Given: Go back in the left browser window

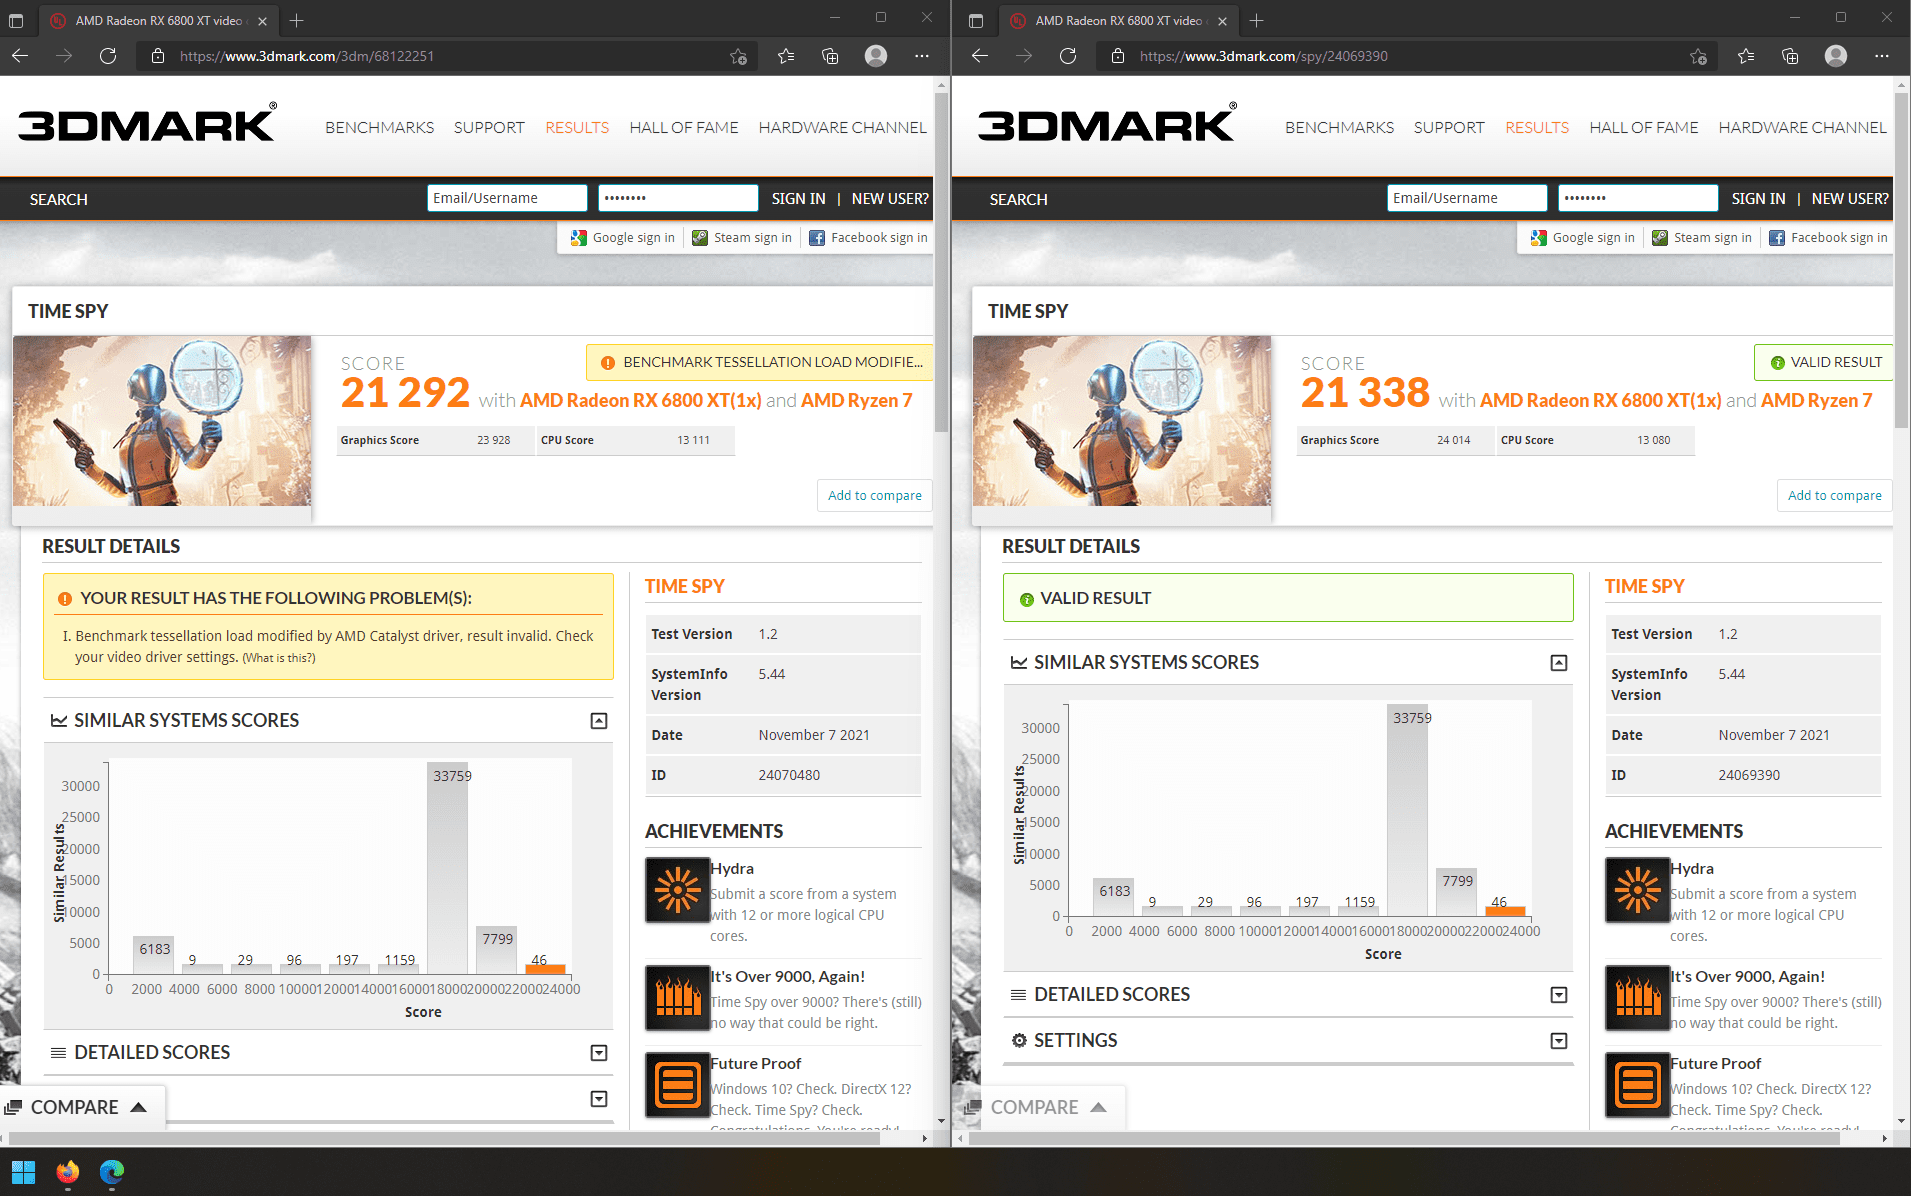Looking at the screenshot, I should [20, 56].
